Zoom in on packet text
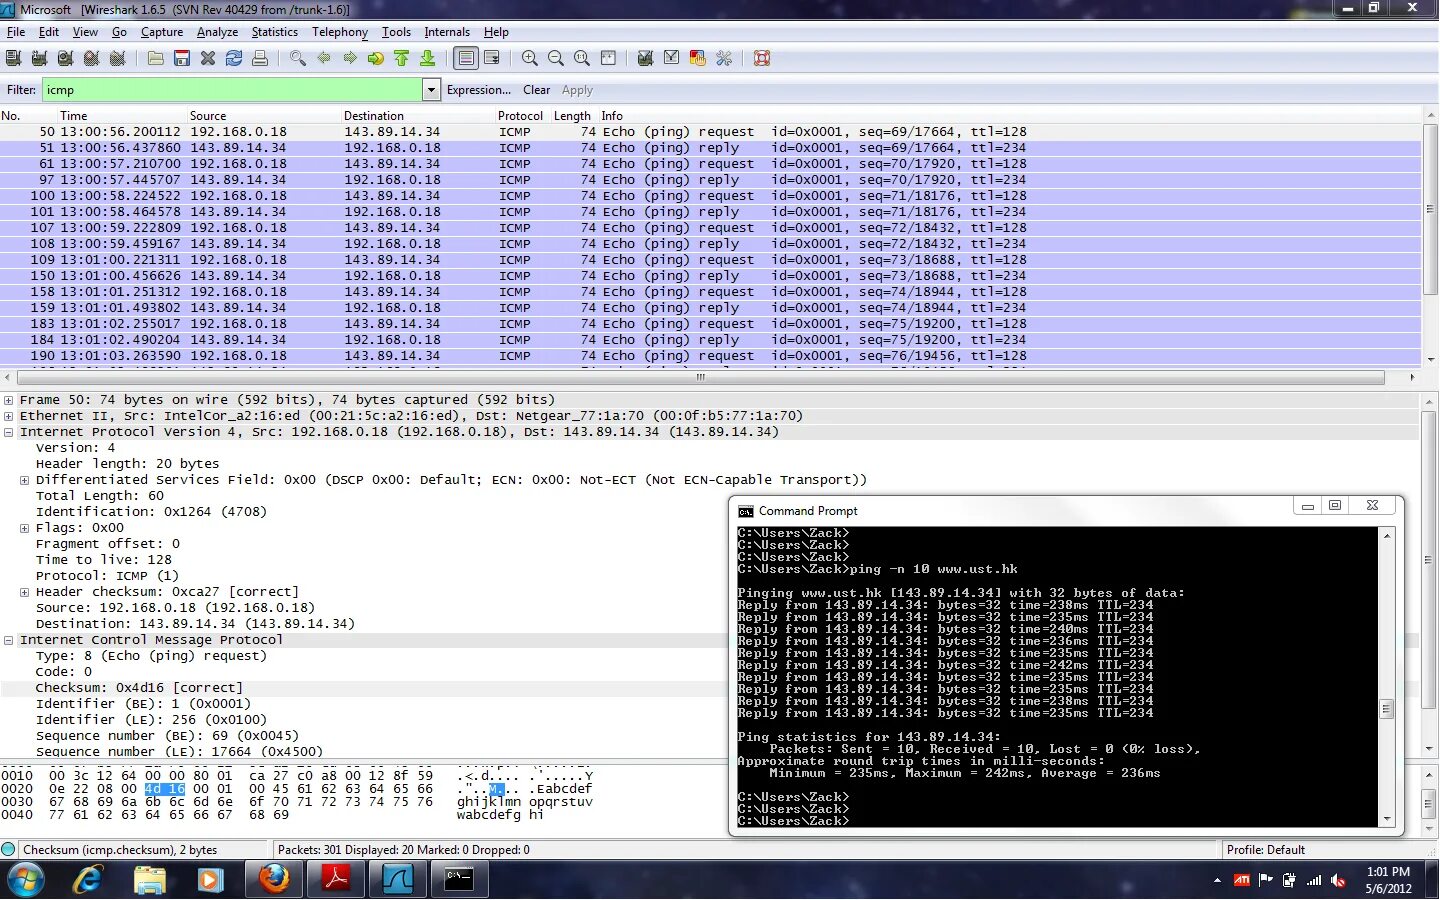The height and width of the screenshot is (900, 1440). [530, 58]
